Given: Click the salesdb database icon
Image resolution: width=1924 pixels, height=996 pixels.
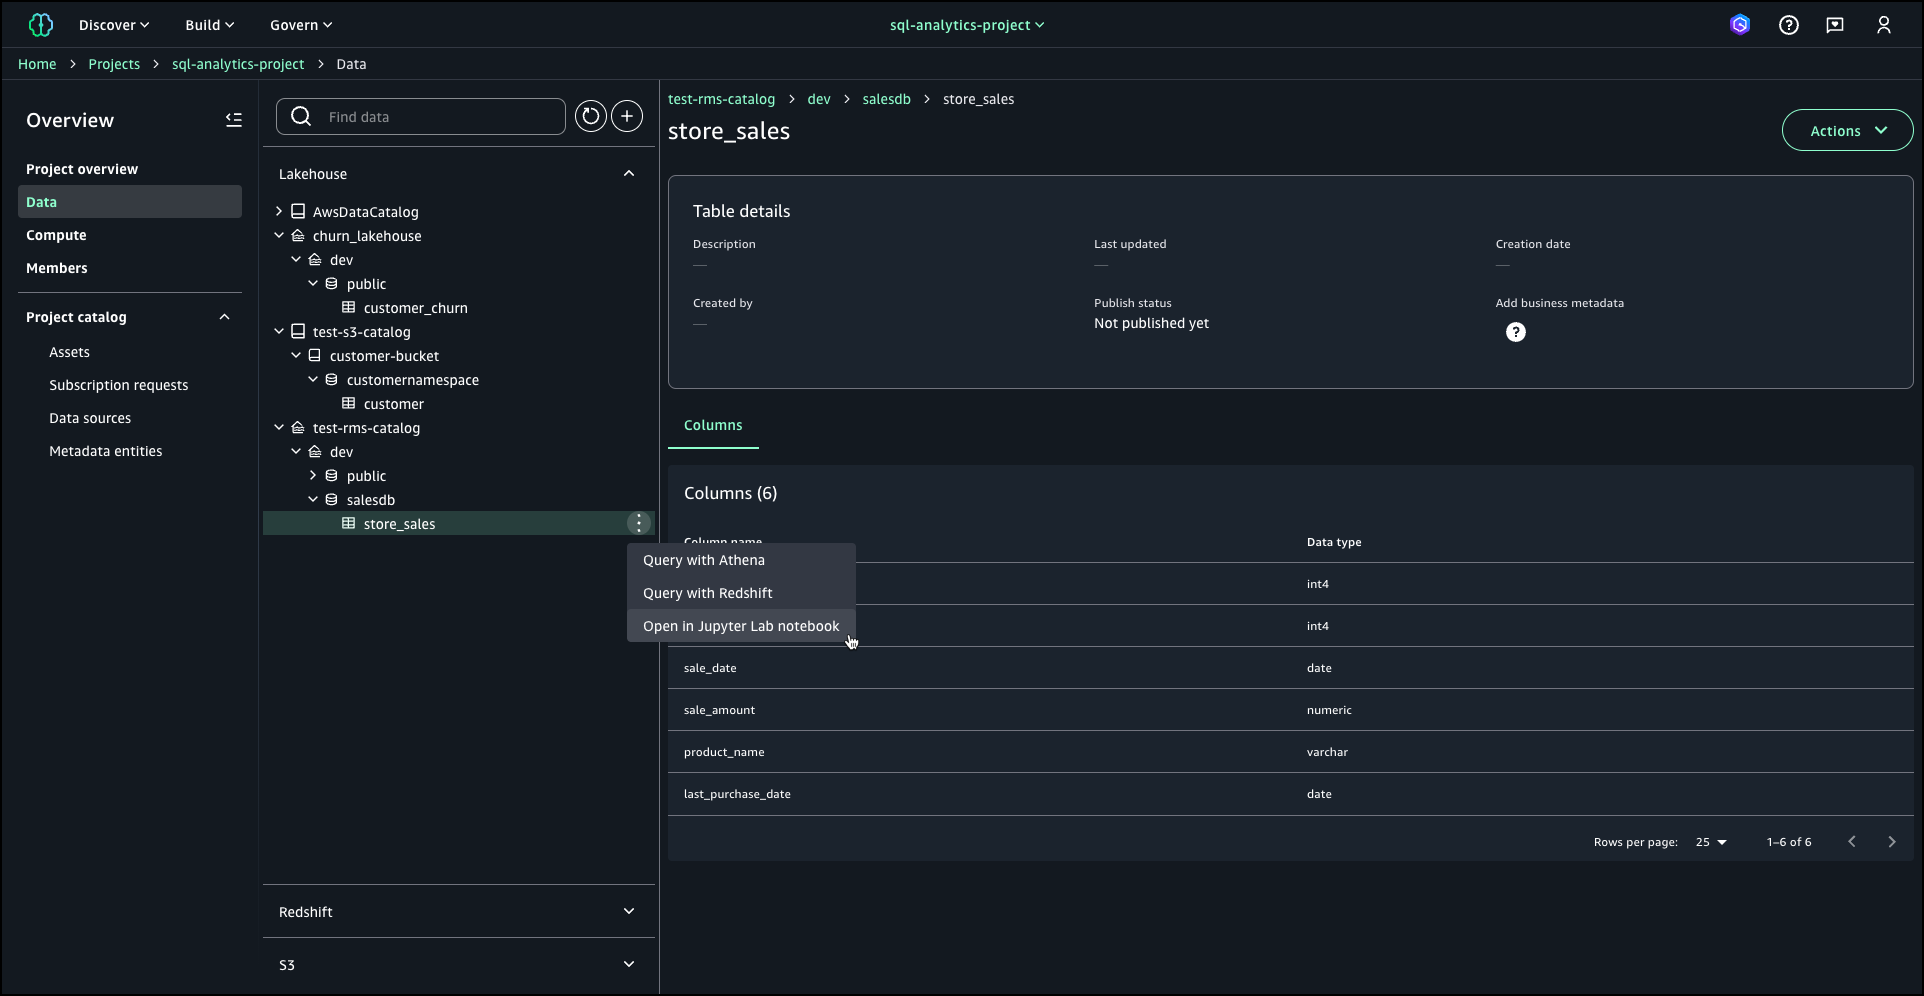Looking at the screenshot, I should coord(332,500).
